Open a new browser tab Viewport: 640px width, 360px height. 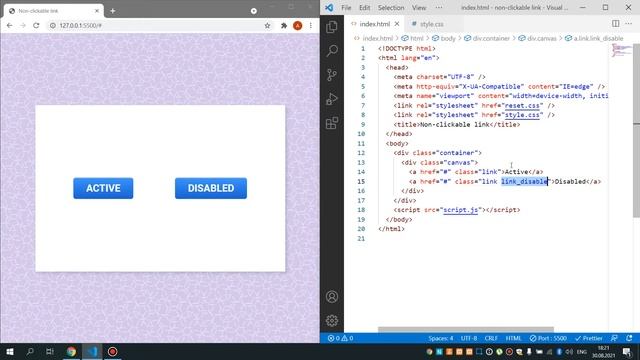pos(113,11)
